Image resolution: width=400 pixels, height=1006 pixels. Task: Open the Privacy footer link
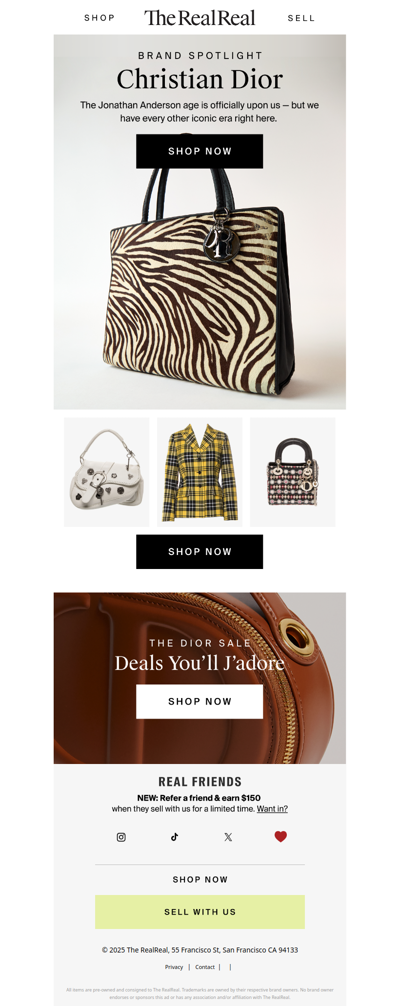[x=174, y=967]
